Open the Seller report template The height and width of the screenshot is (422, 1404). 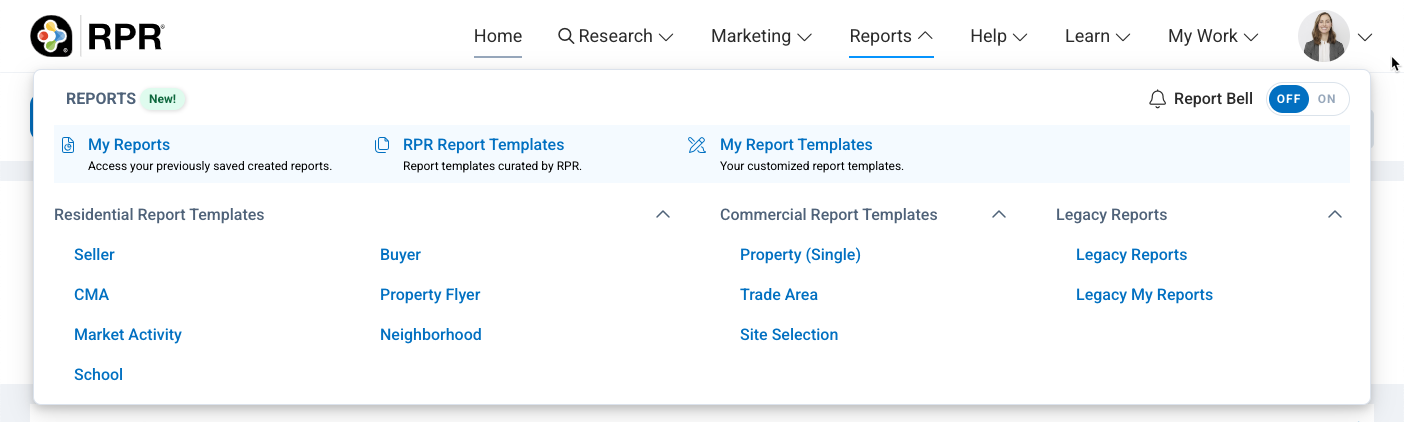(94, 255)
